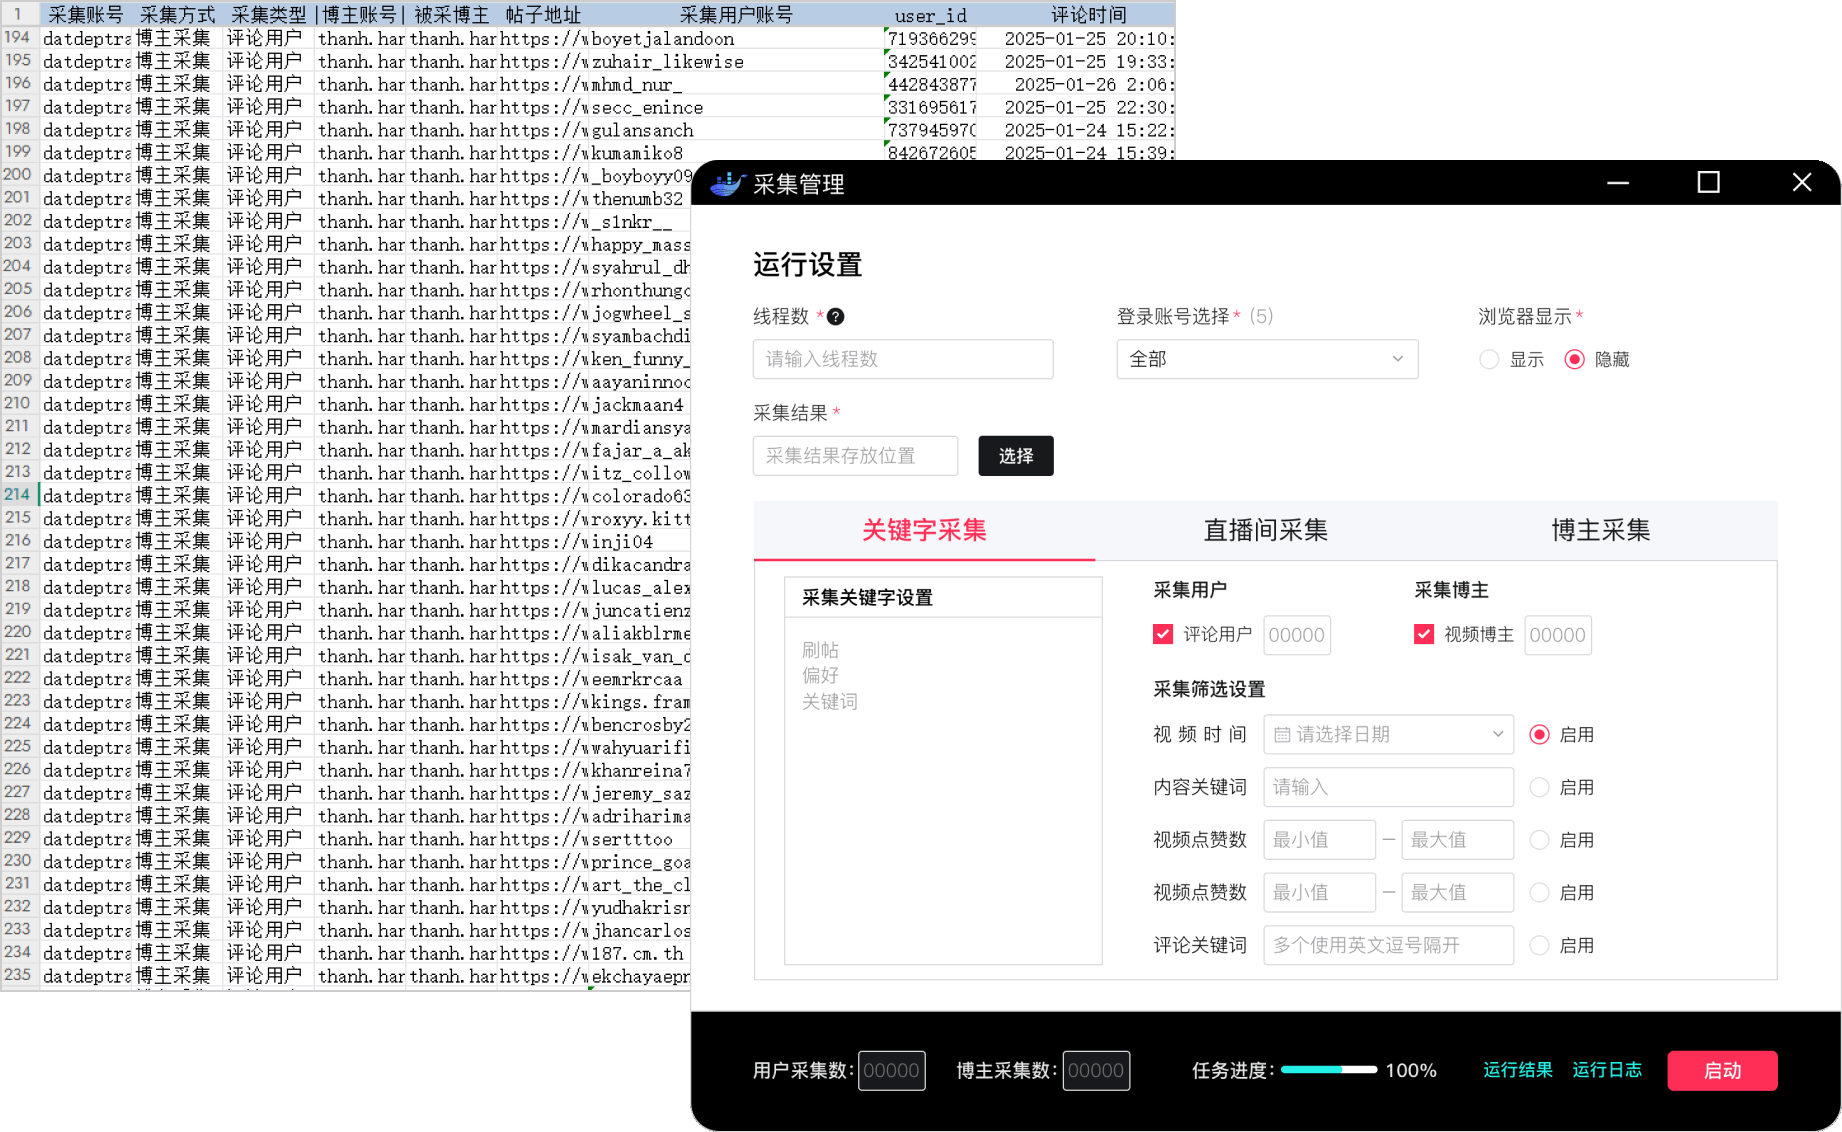Click the 选择 button for result location

1015,457
